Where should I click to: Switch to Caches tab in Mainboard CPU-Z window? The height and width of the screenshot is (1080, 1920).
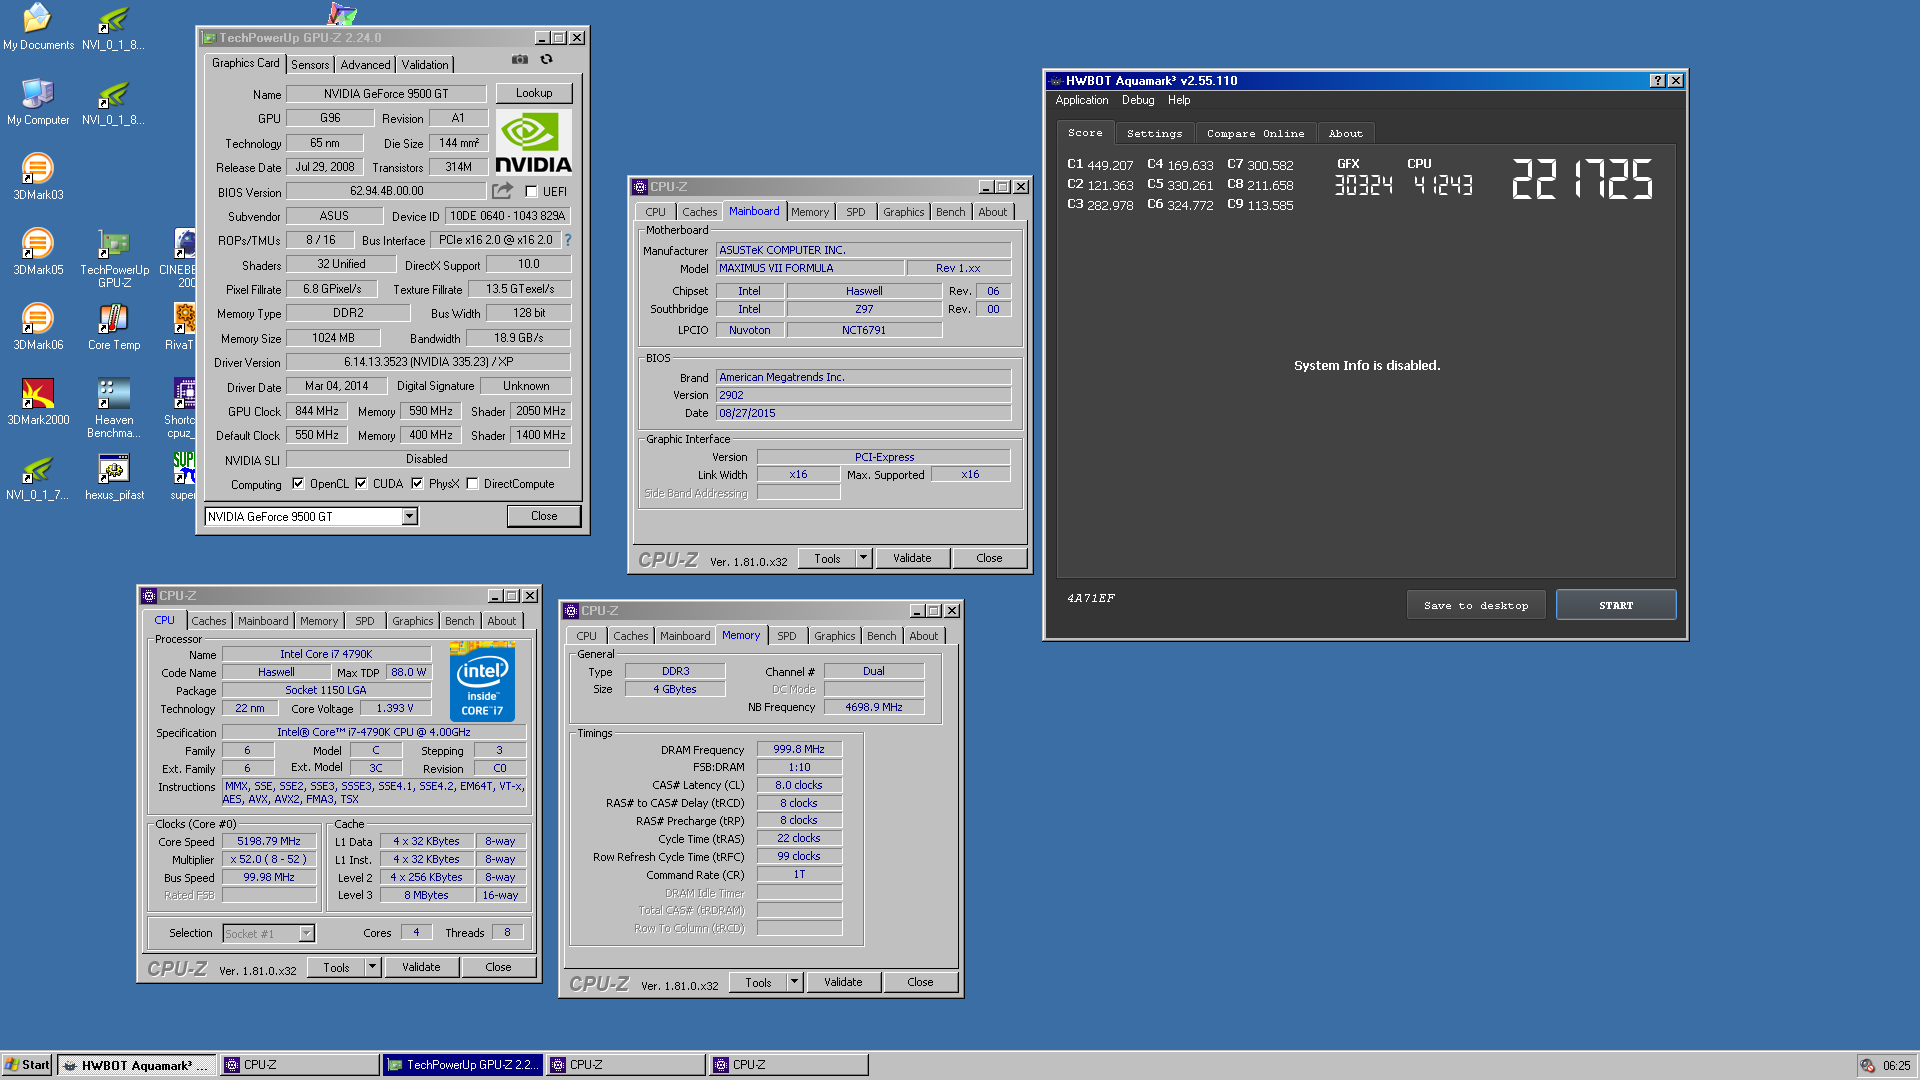pyautogui.click(x=700, y=212)
